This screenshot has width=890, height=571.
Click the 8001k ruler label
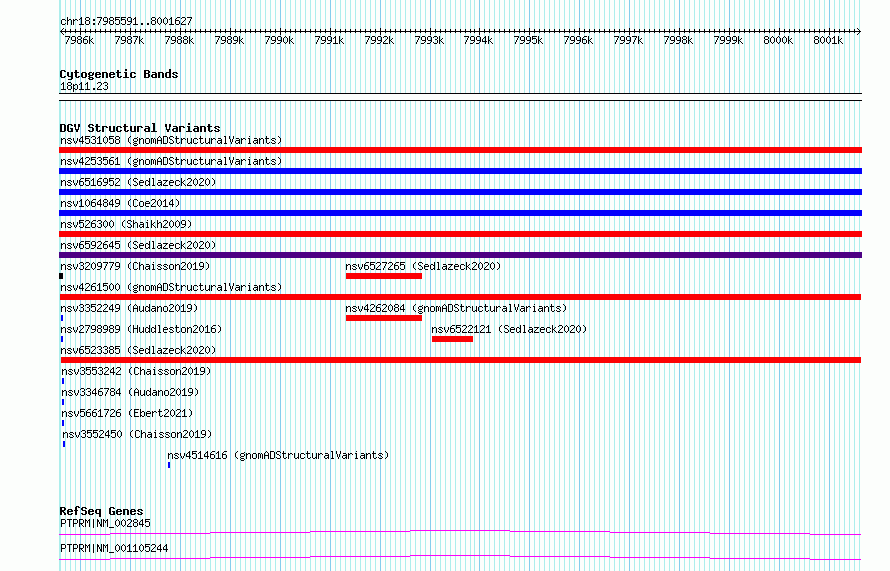pos(828,40)
